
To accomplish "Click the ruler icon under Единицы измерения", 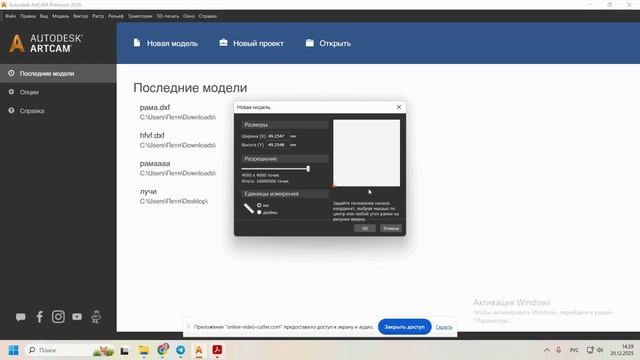I will [x=249, y=208].
